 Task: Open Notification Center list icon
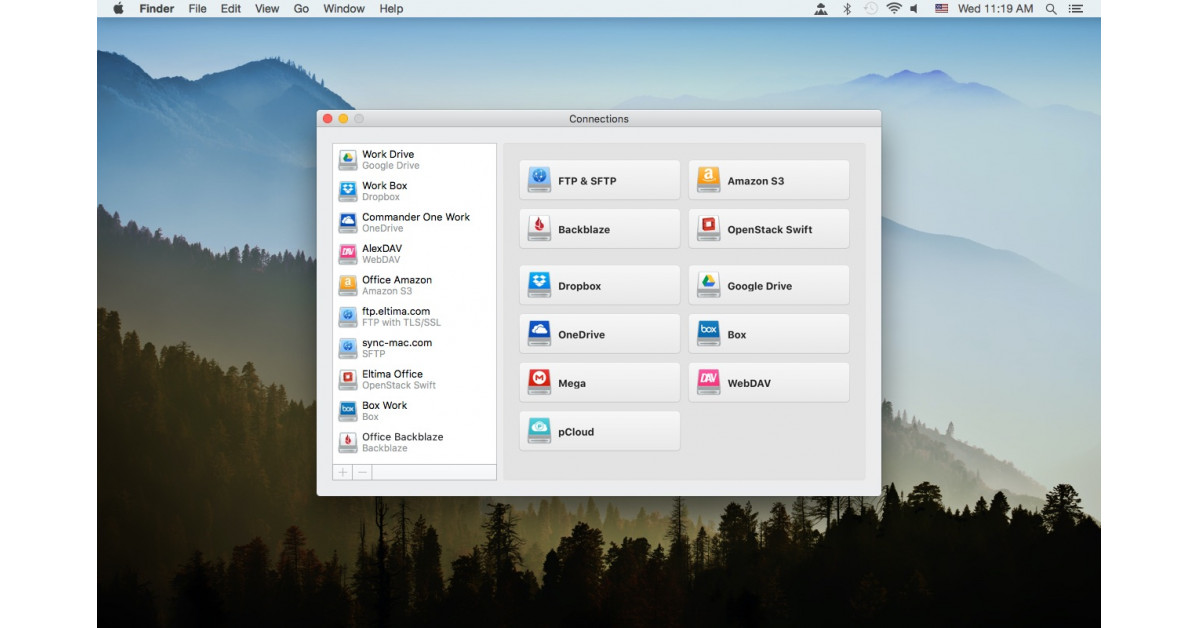(1078, 9)
